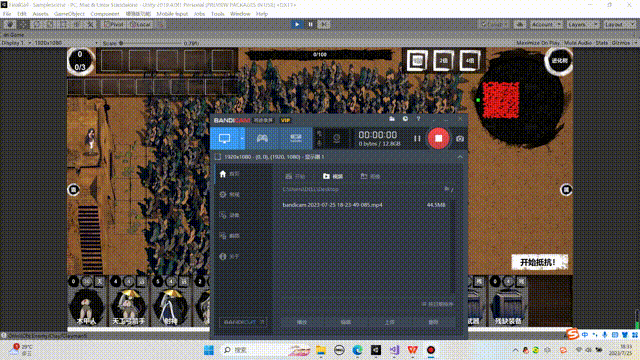Click Unity editor Pause button
The width and height of the screenshot is (640, 360).
pyautogui.click(x=310, y=24)
